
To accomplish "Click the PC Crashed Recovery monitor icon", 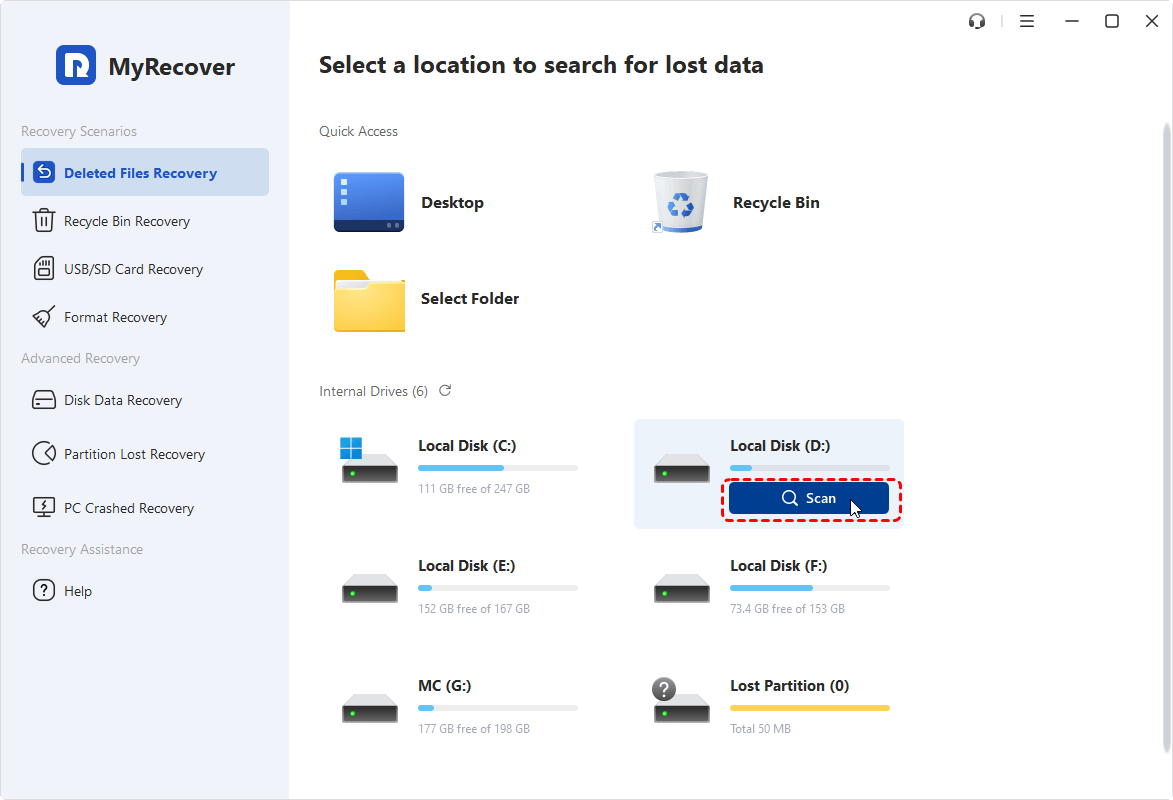I will pyautogui.click(x=44, y=507).
